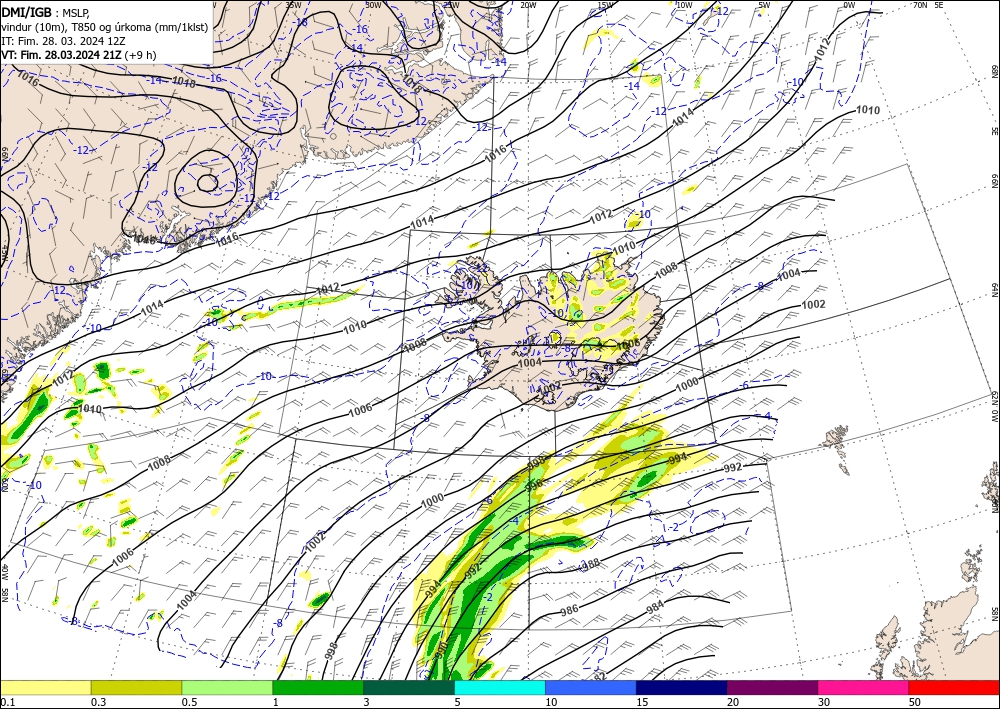Select the red 50 mm legend swatch

(x=954, y=687)
